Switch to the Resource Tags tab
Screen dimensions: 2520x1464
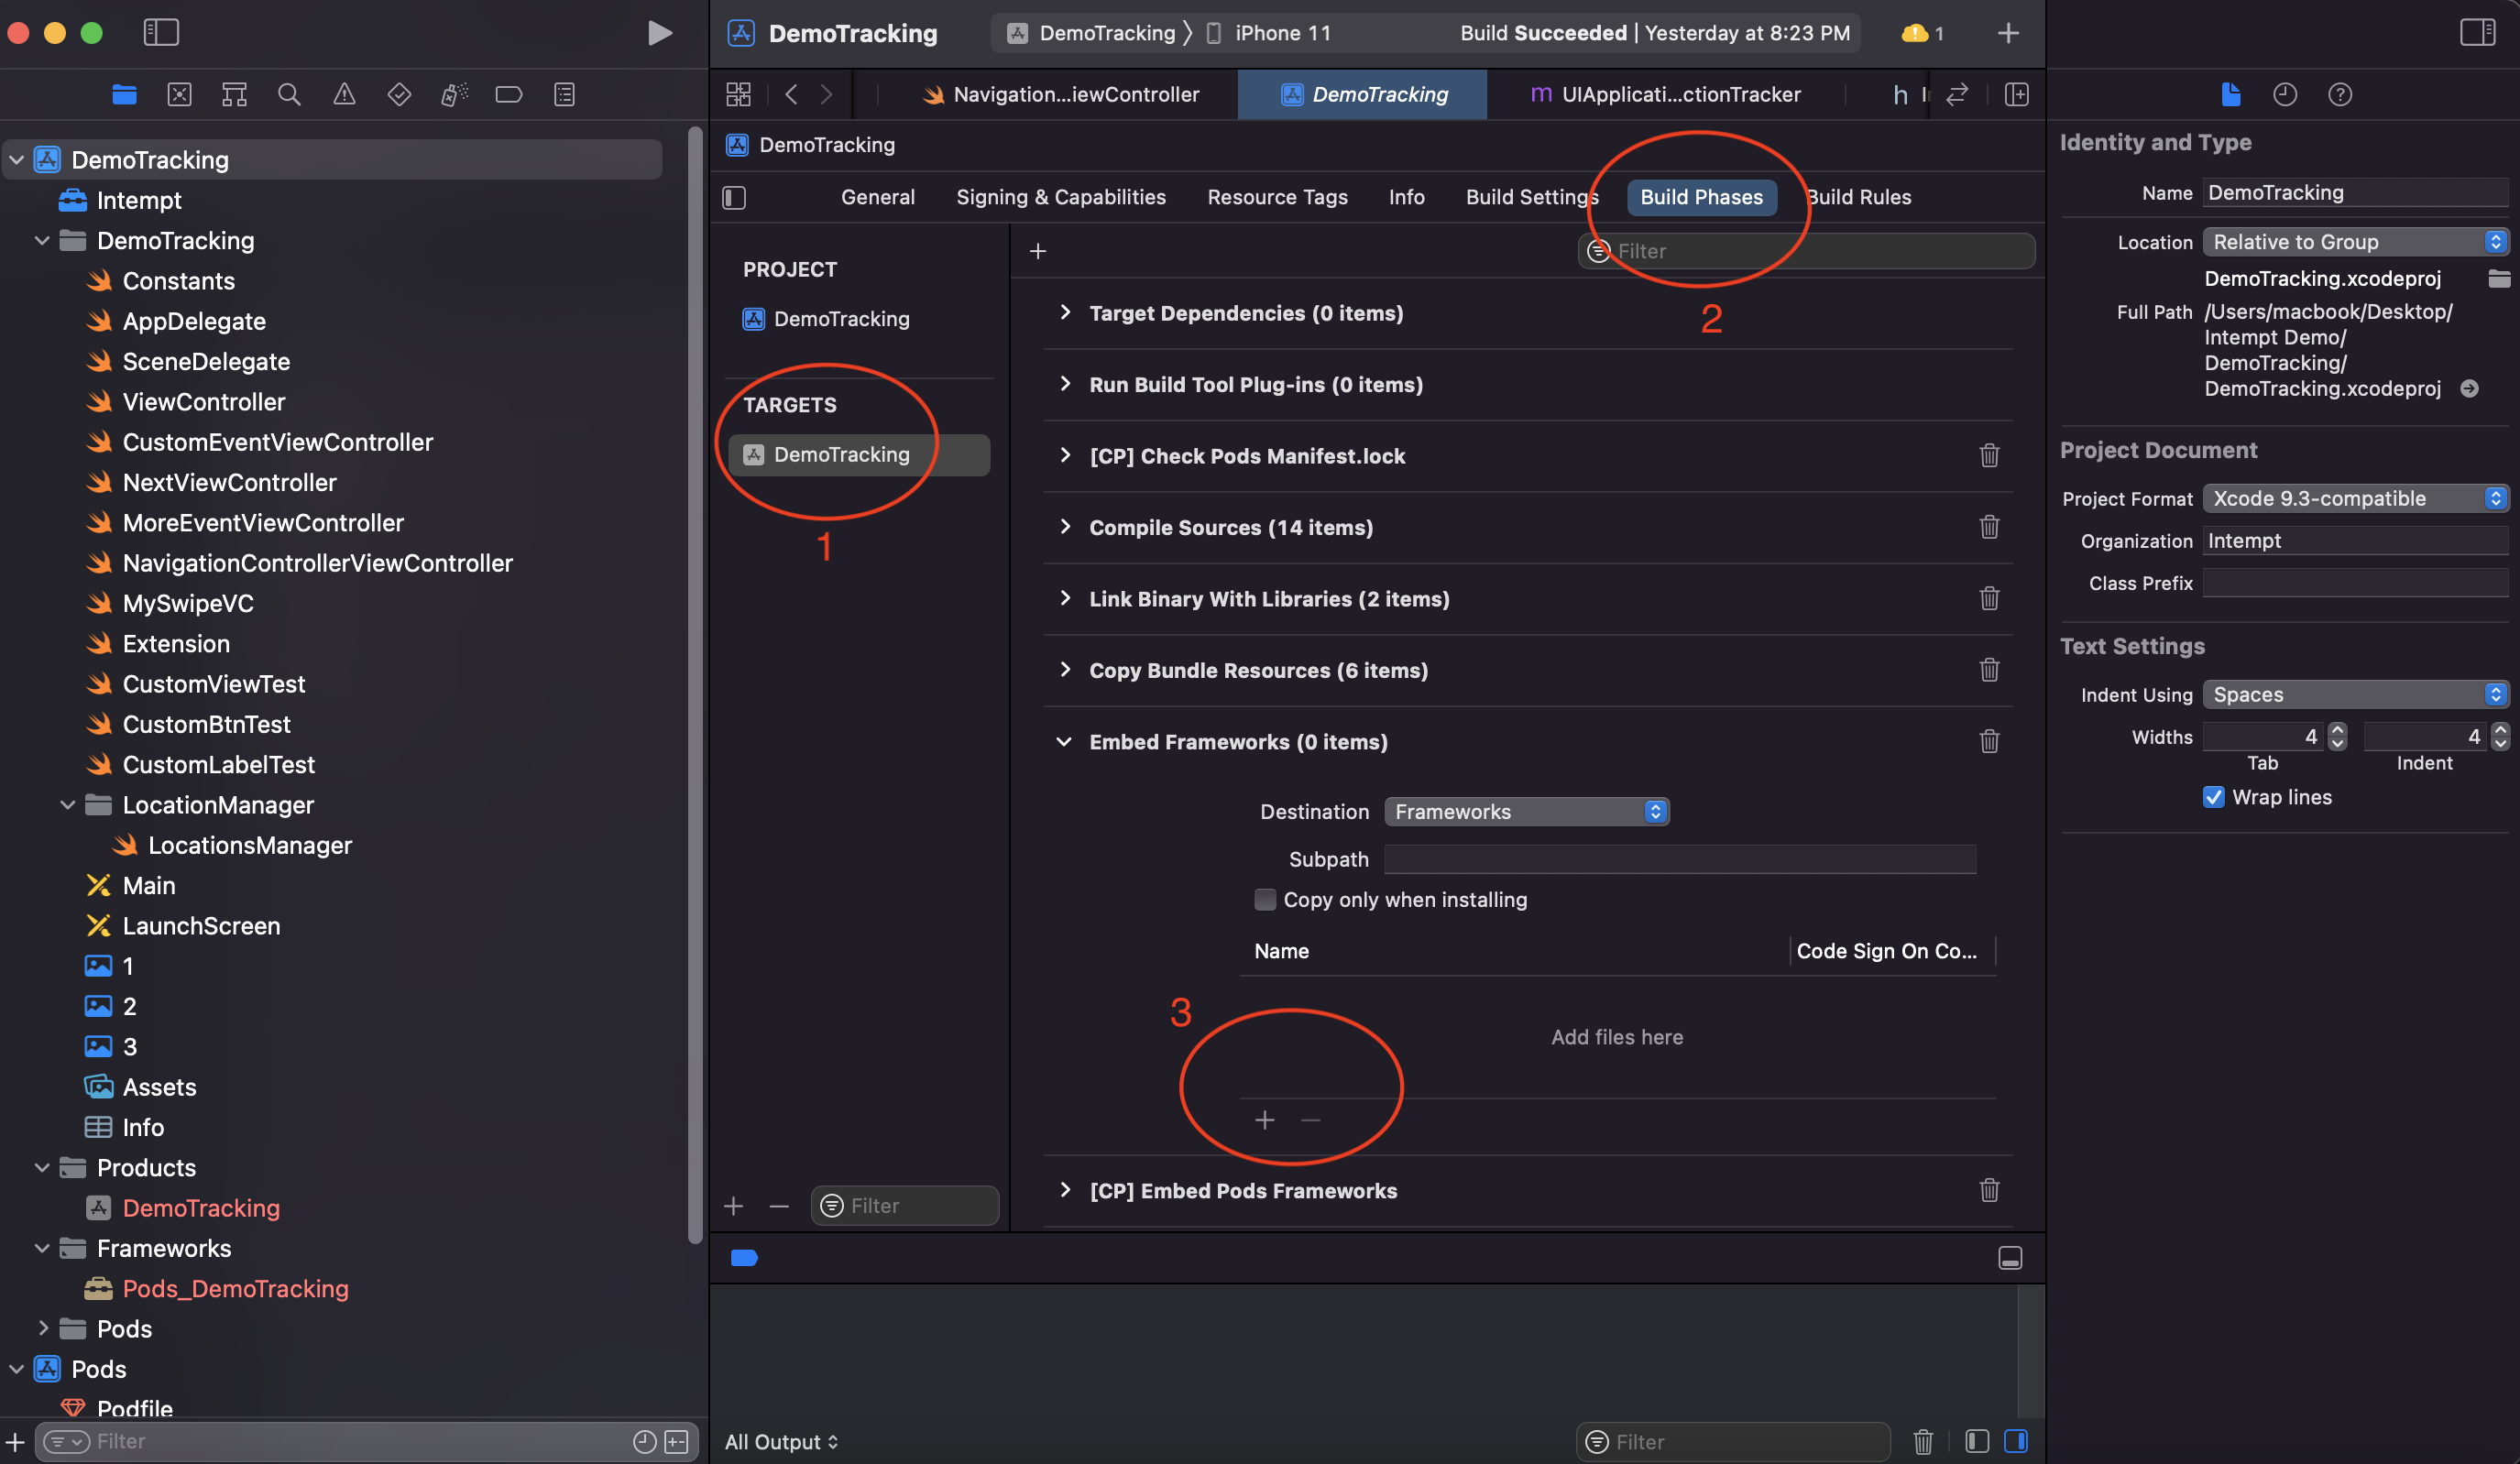1277,197
